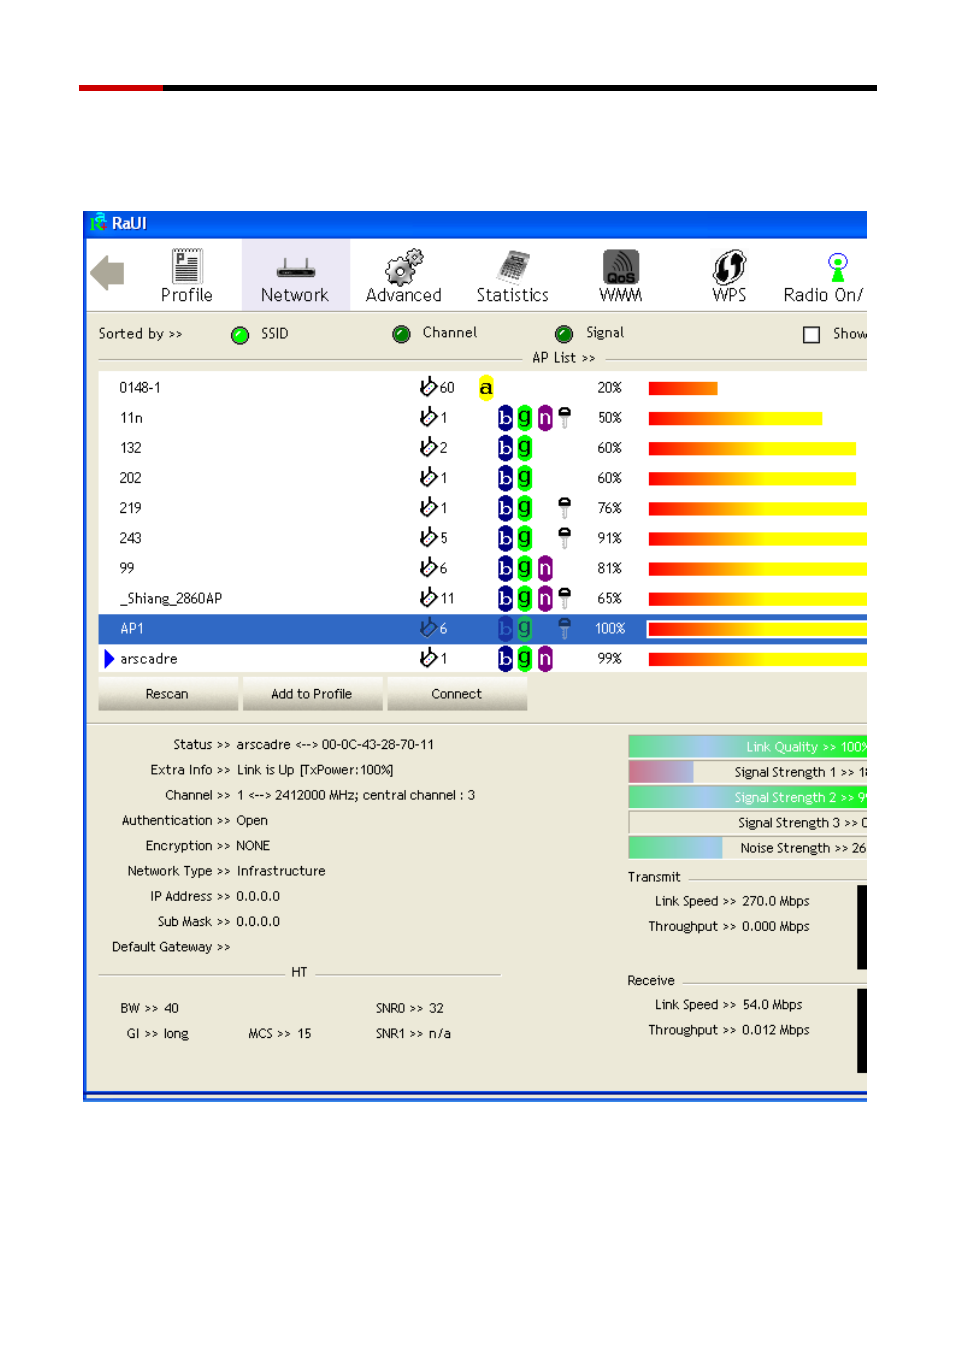The height and width of the screenshot is (1350, 954).
Task: Click the Signal Strength 2 bar
Action: (x=748, y=797)
